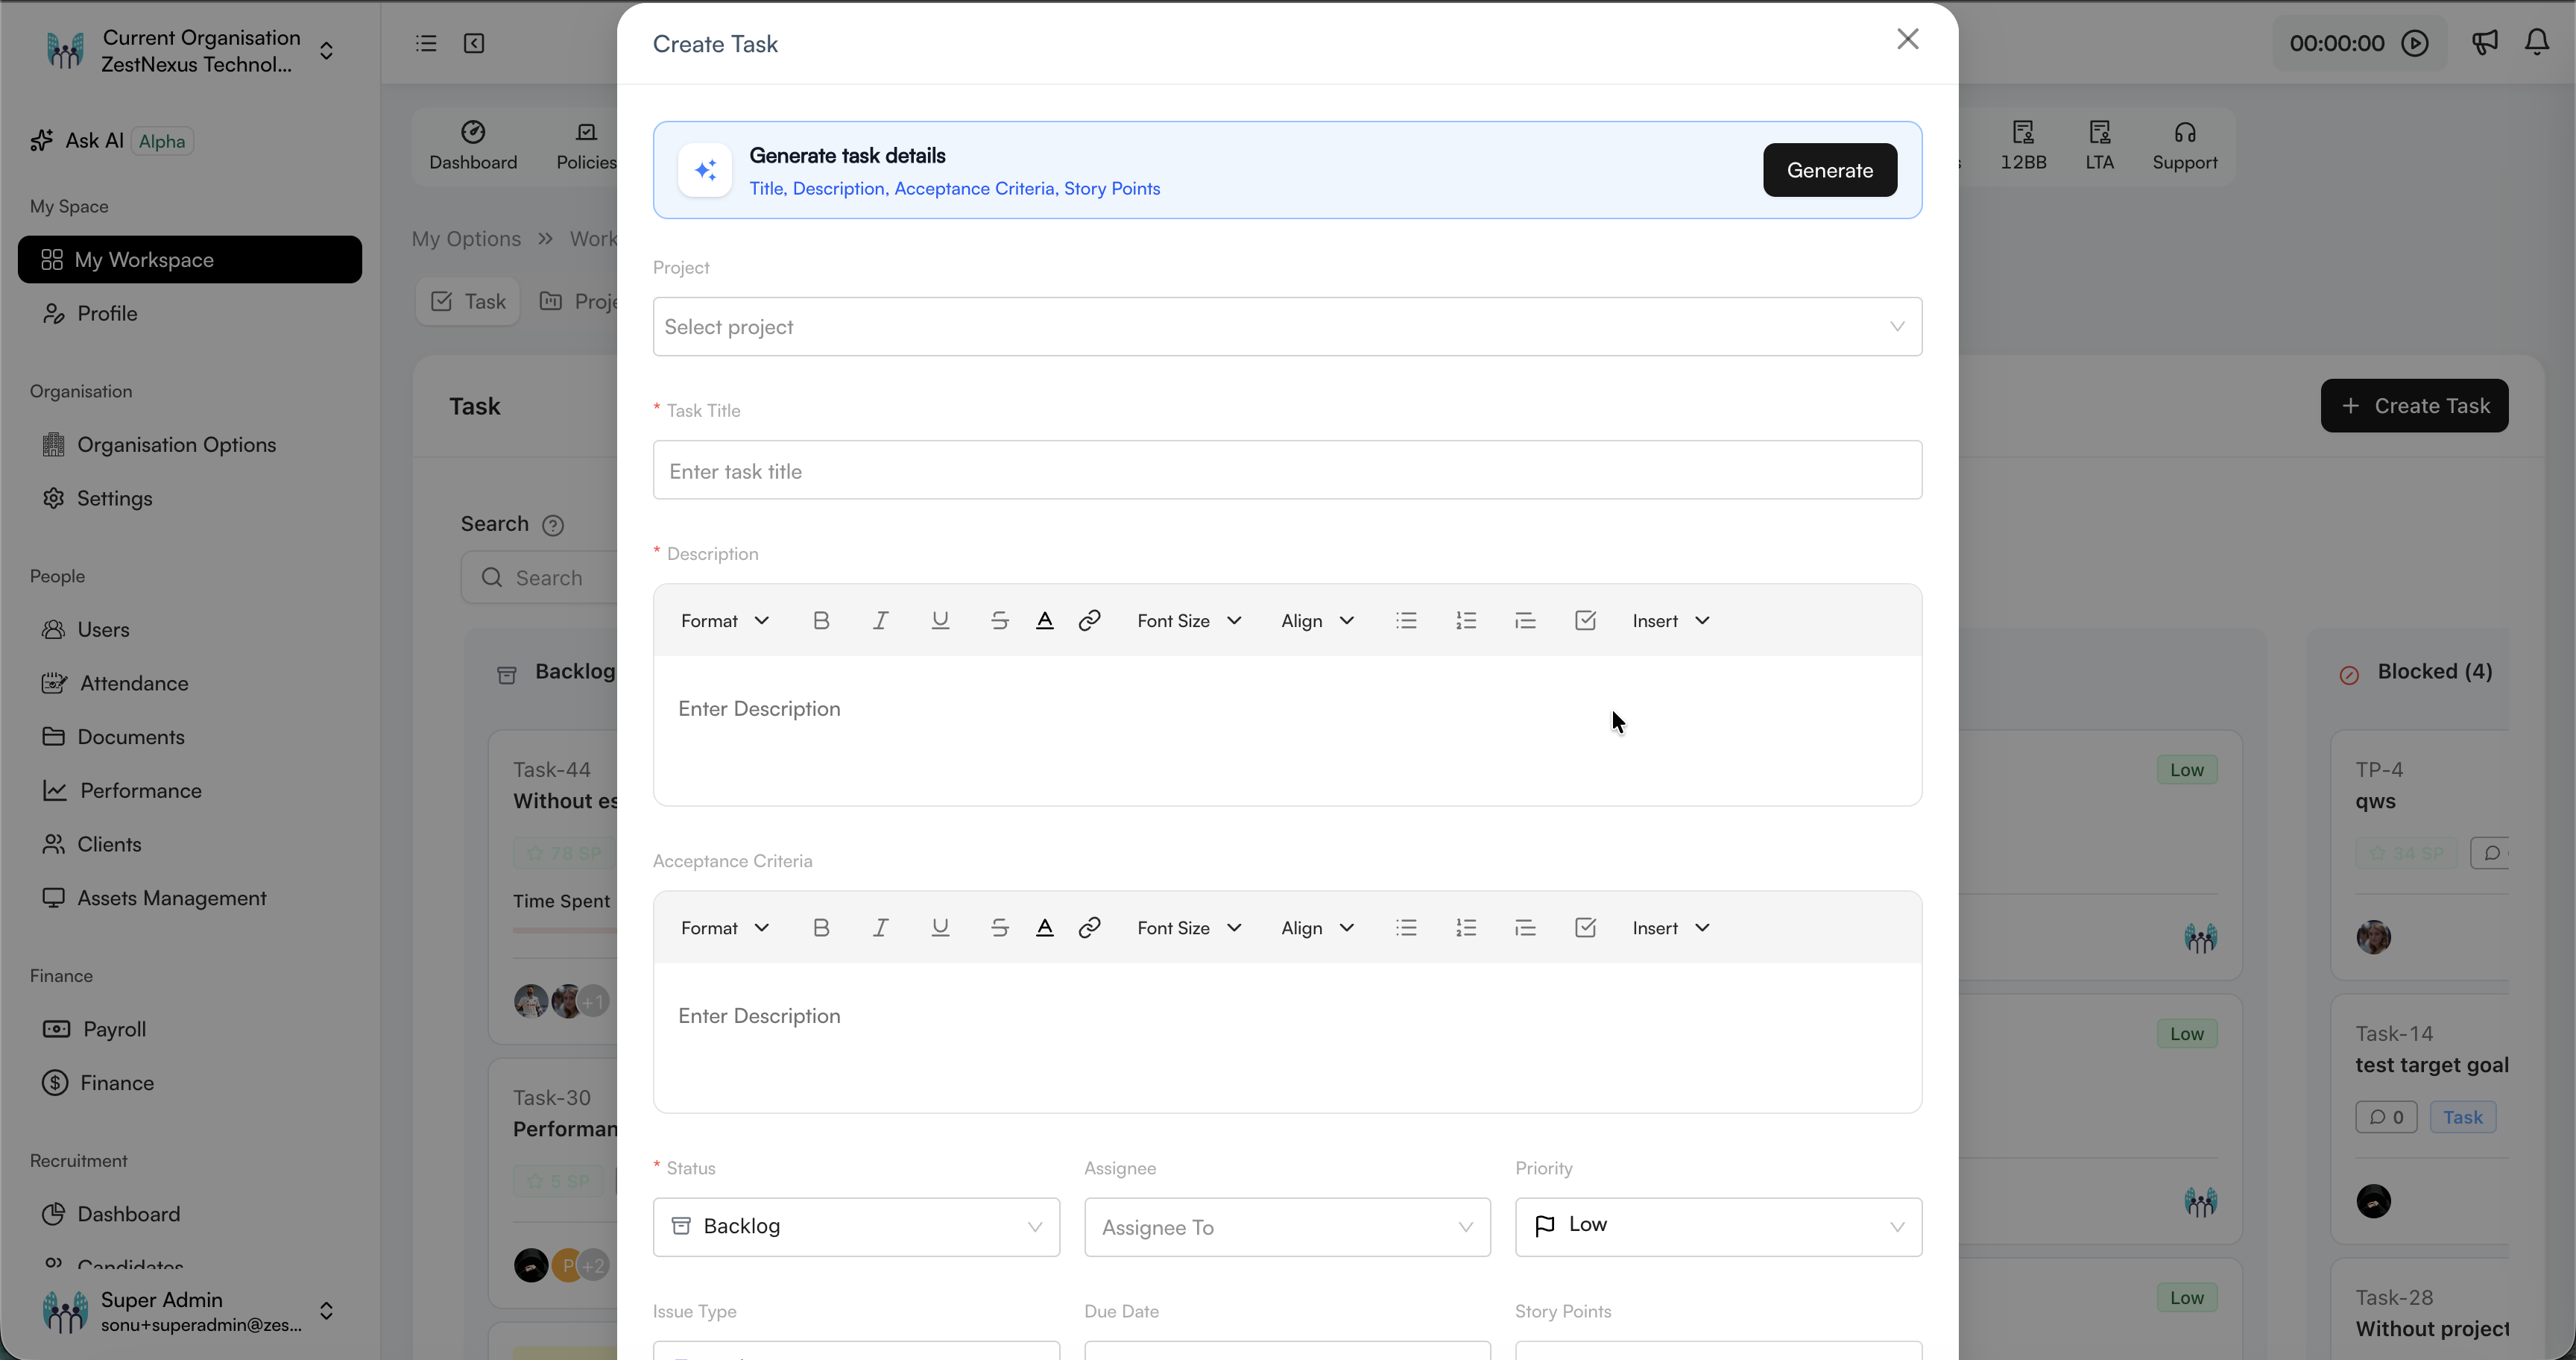Add numbered list in the Description editor
The height and width of the screenshot is (1360, 2576).
pos(1466,621)
